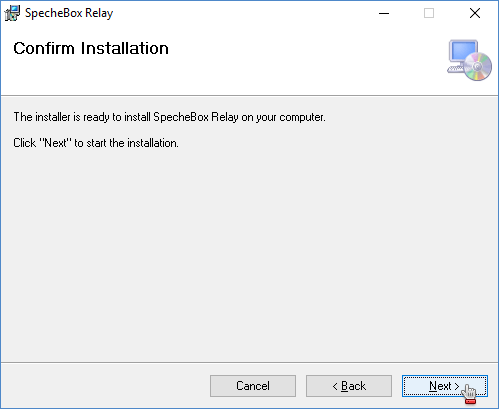
Task: Cancel the SpecheBox Relay installation
Action: (x=253, y=386)
